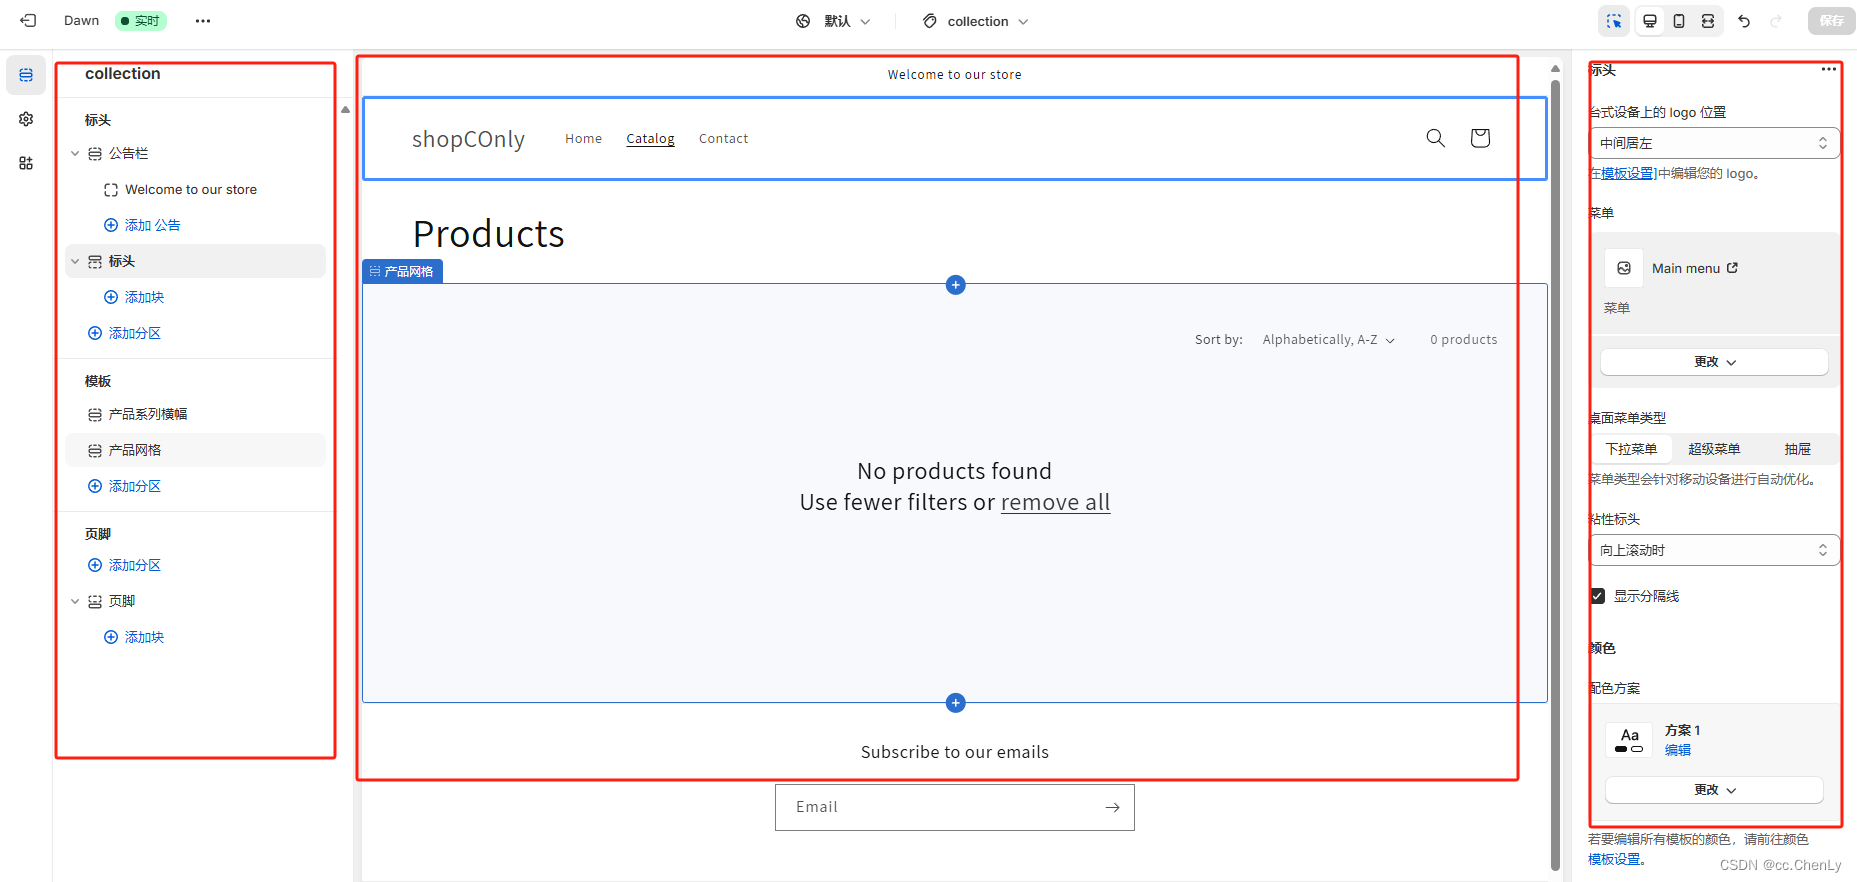Click 添加分区 in the 标头 group
Image resolution: width=1857 pixels, height=882 pixels.
click(x=124, y=333)
